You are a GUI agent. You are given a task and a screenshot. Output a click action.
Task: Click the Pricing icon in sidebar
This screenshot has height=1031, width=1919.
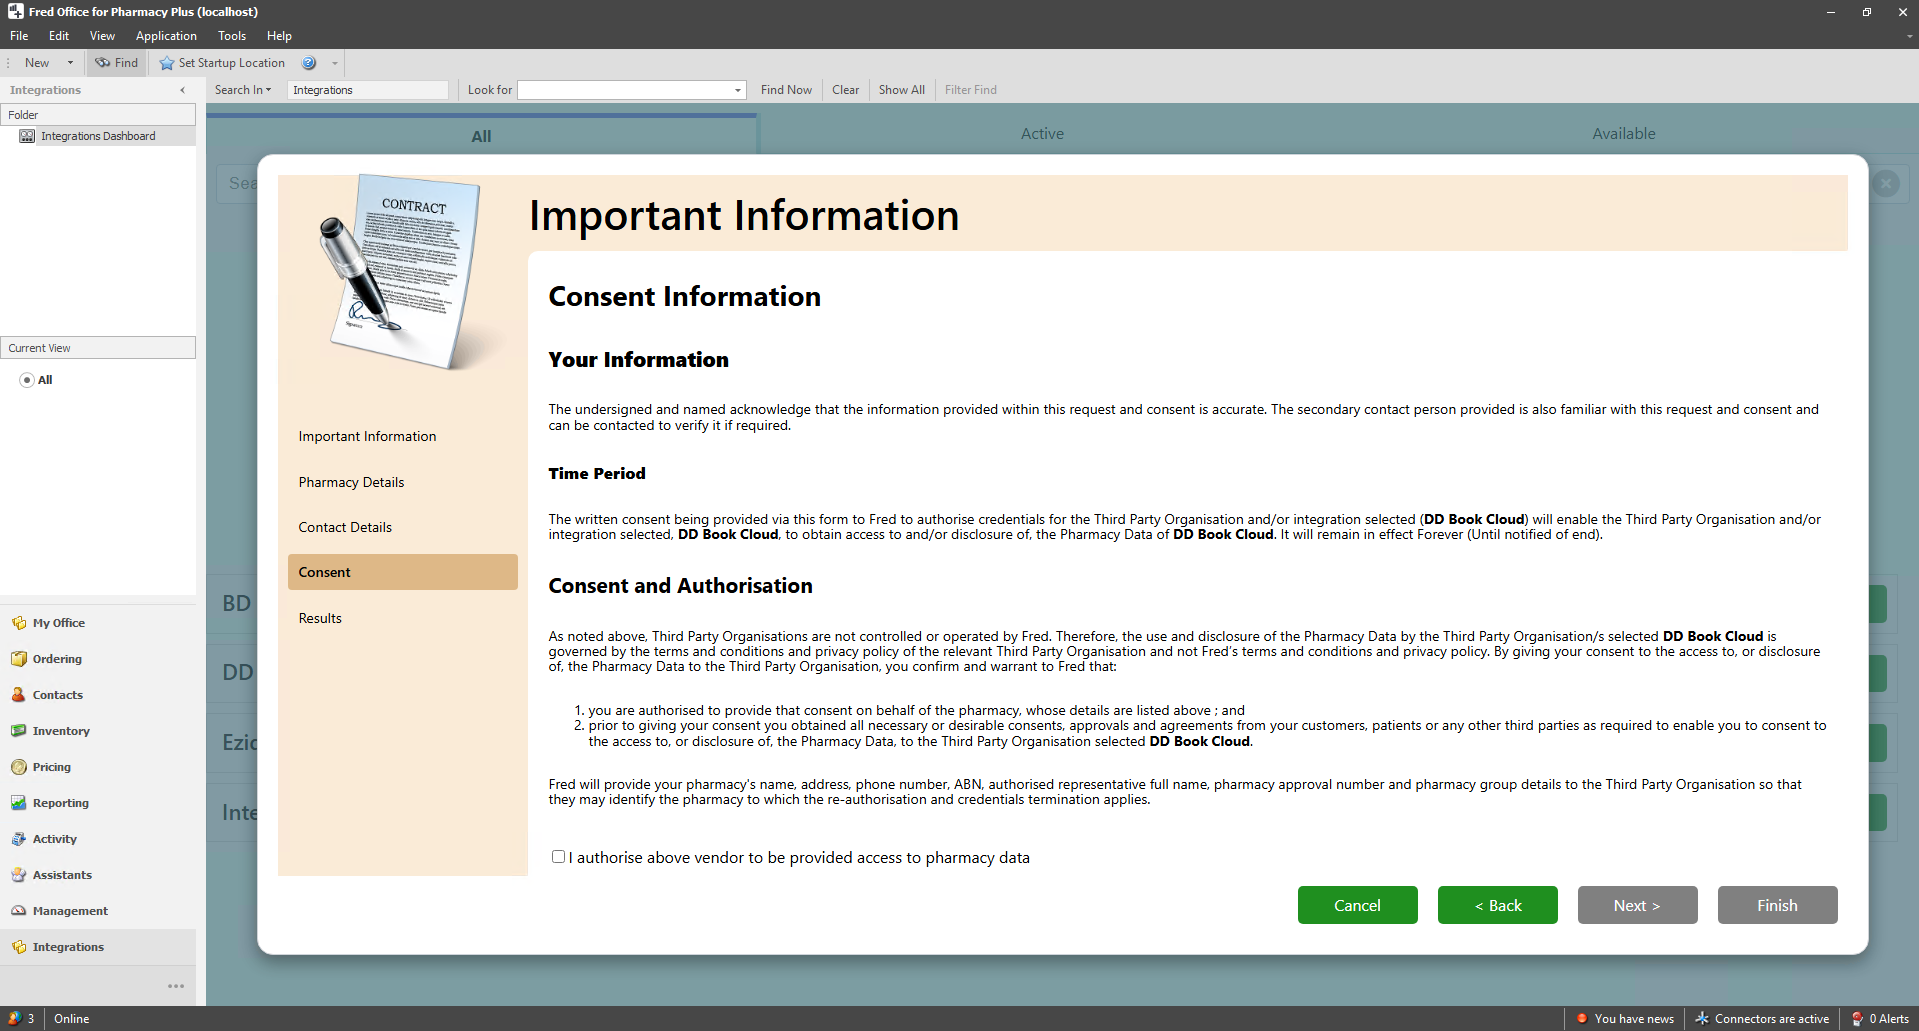[x=19, y=767]
